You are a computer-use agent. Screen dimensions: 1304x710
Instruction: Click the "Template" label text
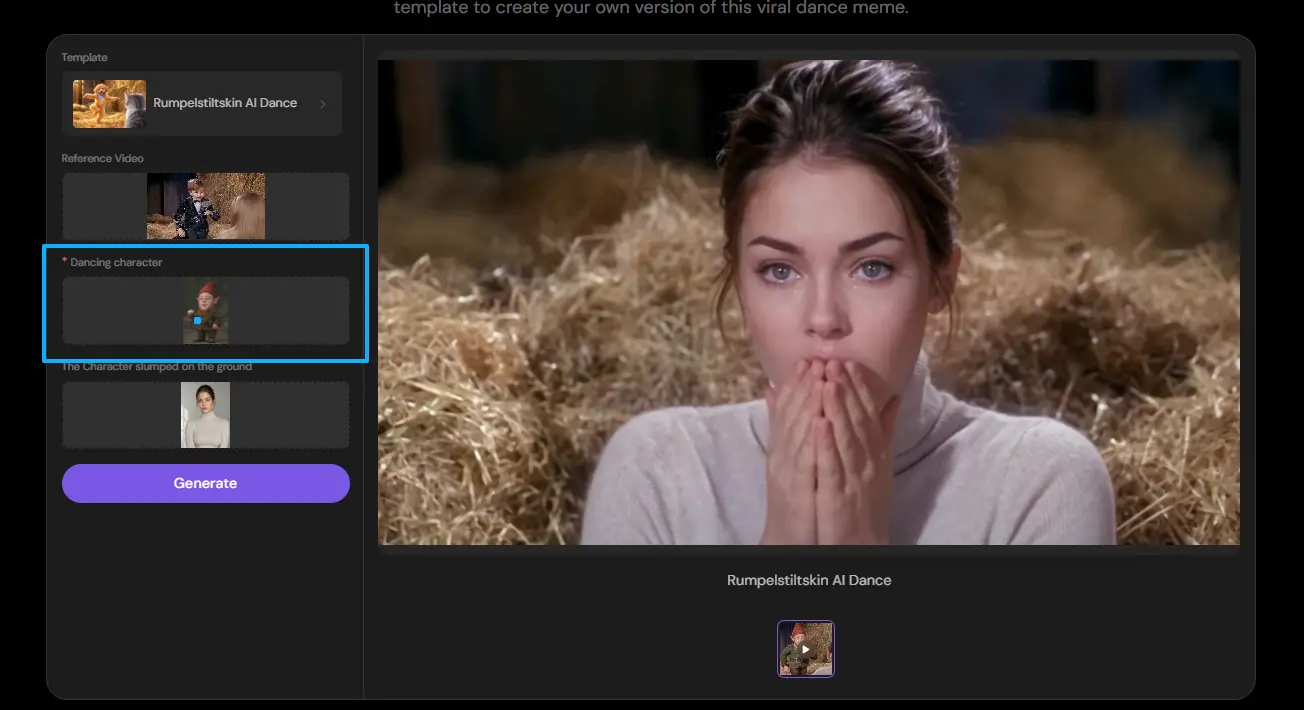(x=84, y=57)
